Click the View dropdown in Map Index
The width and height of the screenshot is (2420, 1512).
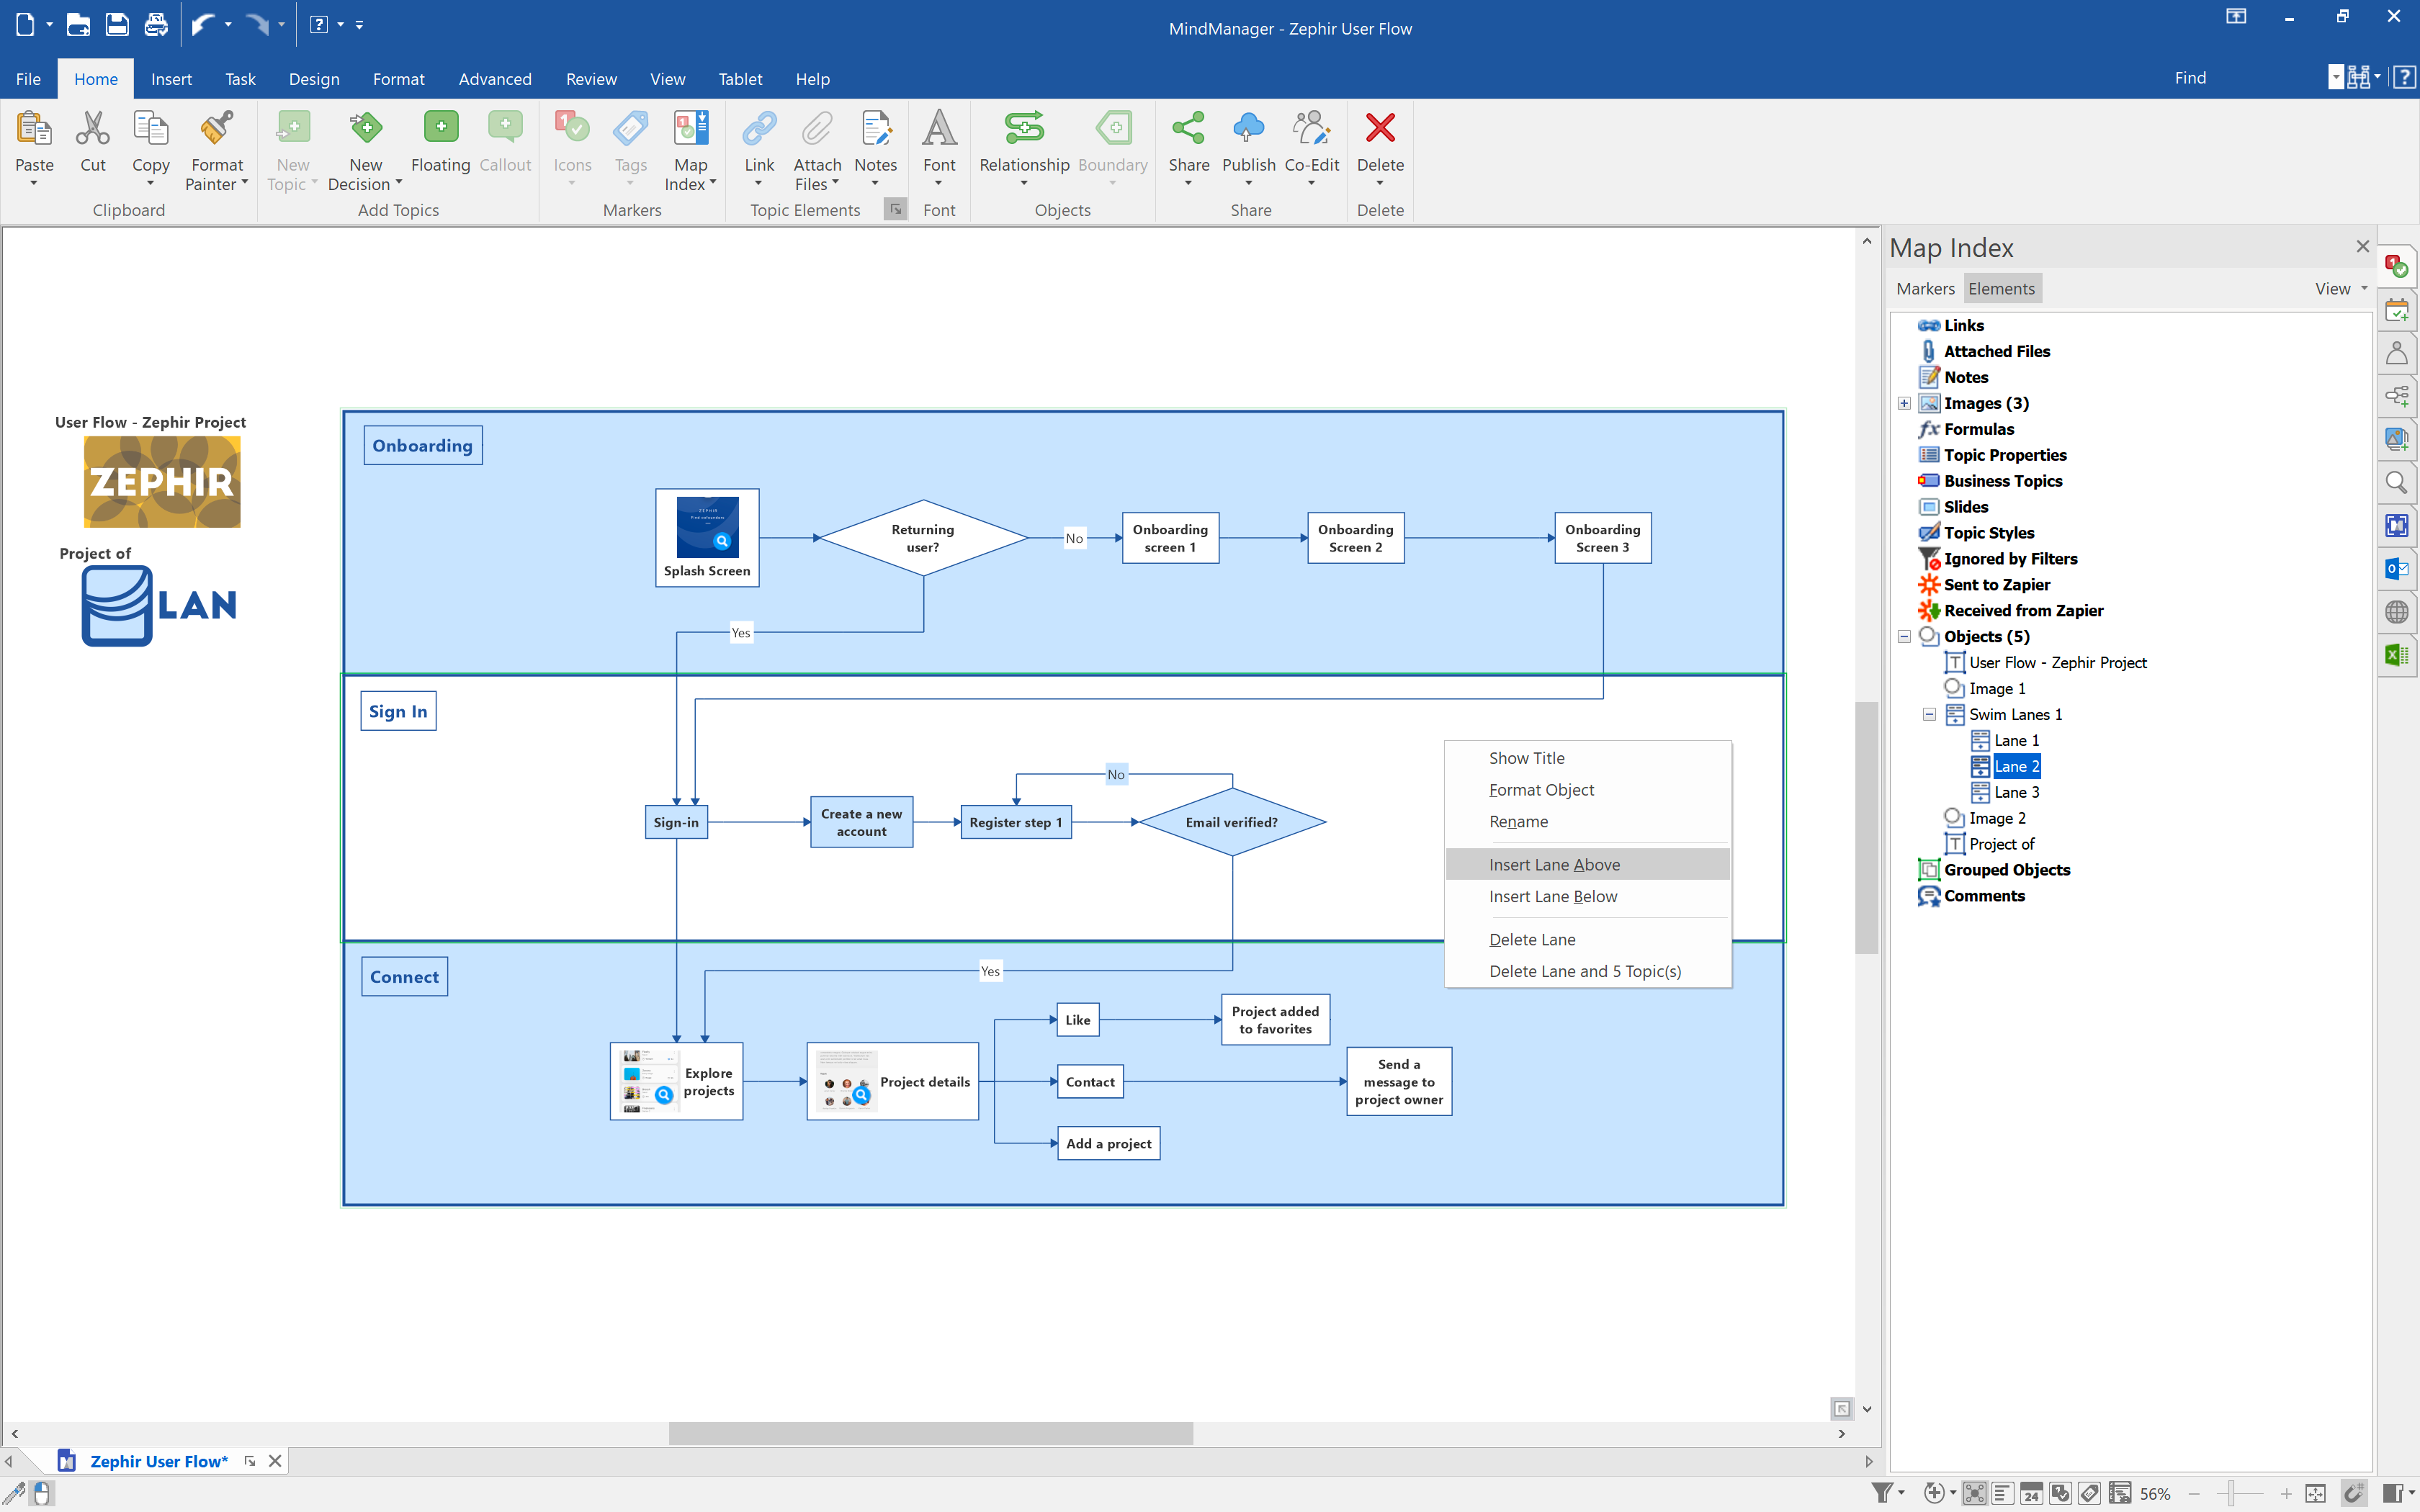click(2340, 287)
